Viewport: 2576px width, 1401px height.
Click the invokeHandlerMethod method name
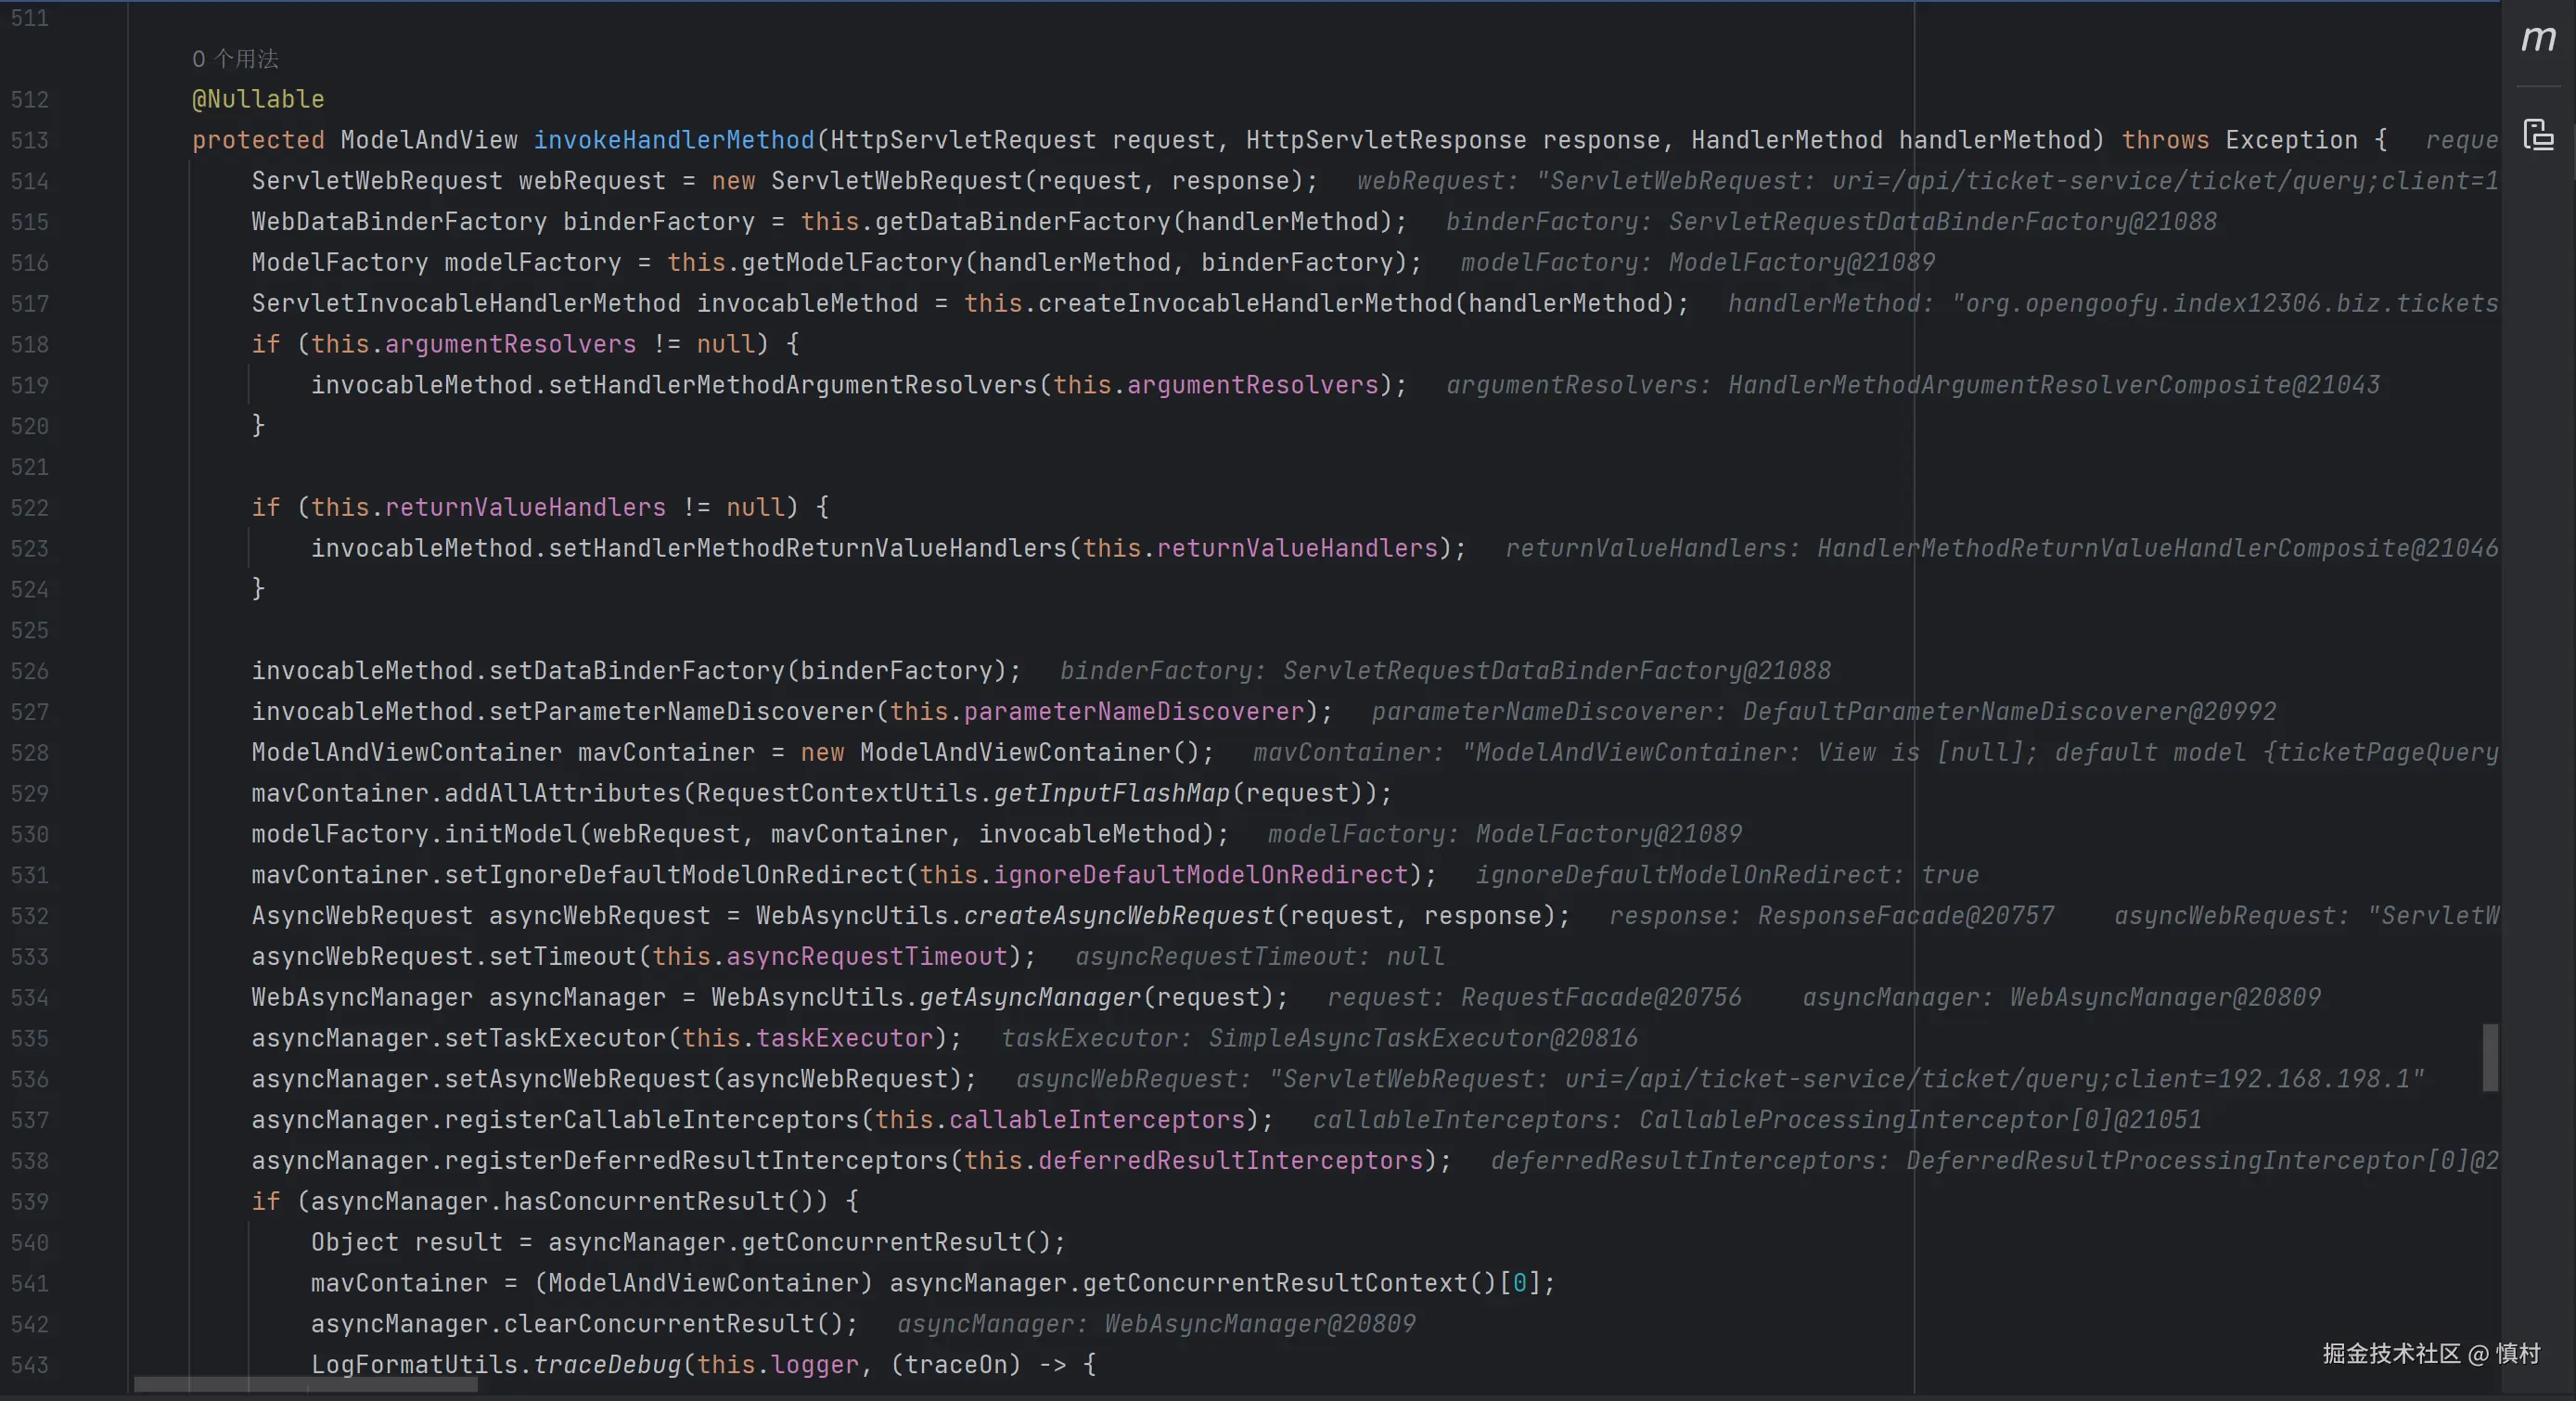click(x=673, y=140)
